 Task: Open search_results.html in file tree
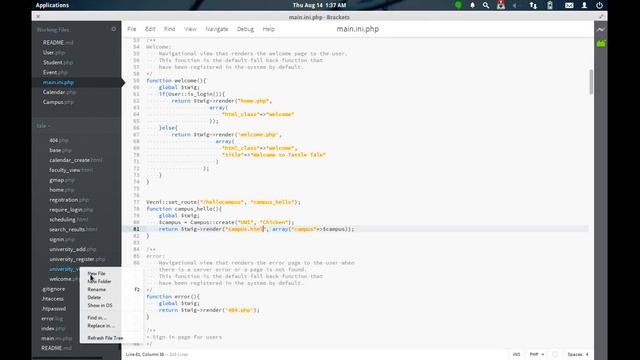click(x=73, y=229)
